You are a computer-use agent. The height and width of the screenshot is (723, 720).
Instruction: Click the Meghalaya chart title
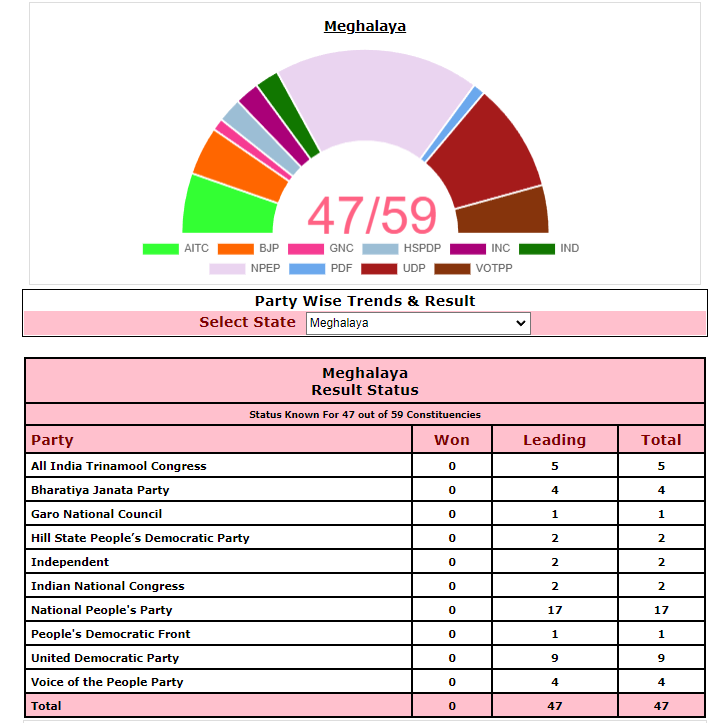(x=365, y=26)
